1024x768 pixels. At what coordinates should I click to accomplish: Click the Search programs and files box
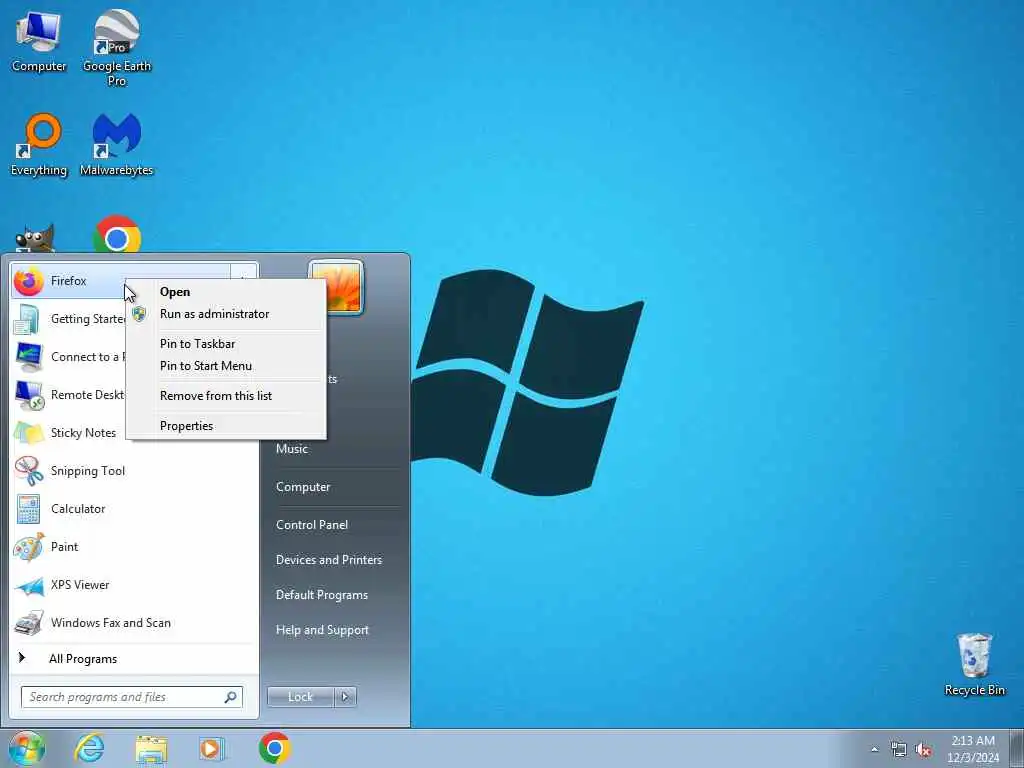[x=131, y=697]
